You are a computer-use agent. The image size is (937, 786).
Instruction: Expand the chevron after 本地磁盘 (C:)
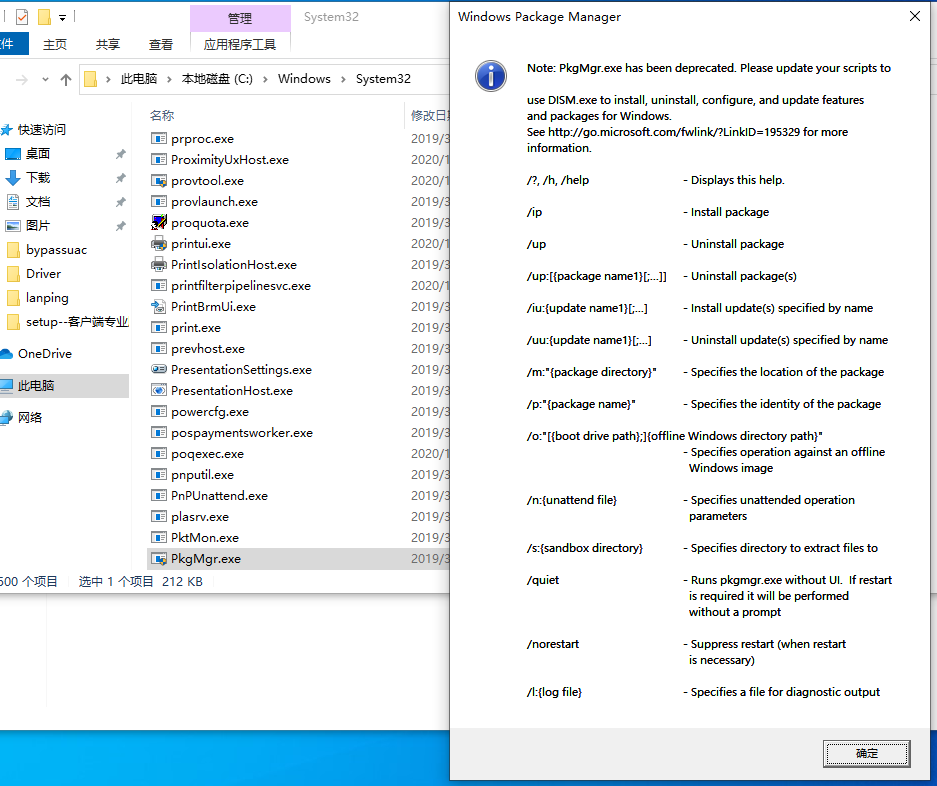(x=265, y=79)
